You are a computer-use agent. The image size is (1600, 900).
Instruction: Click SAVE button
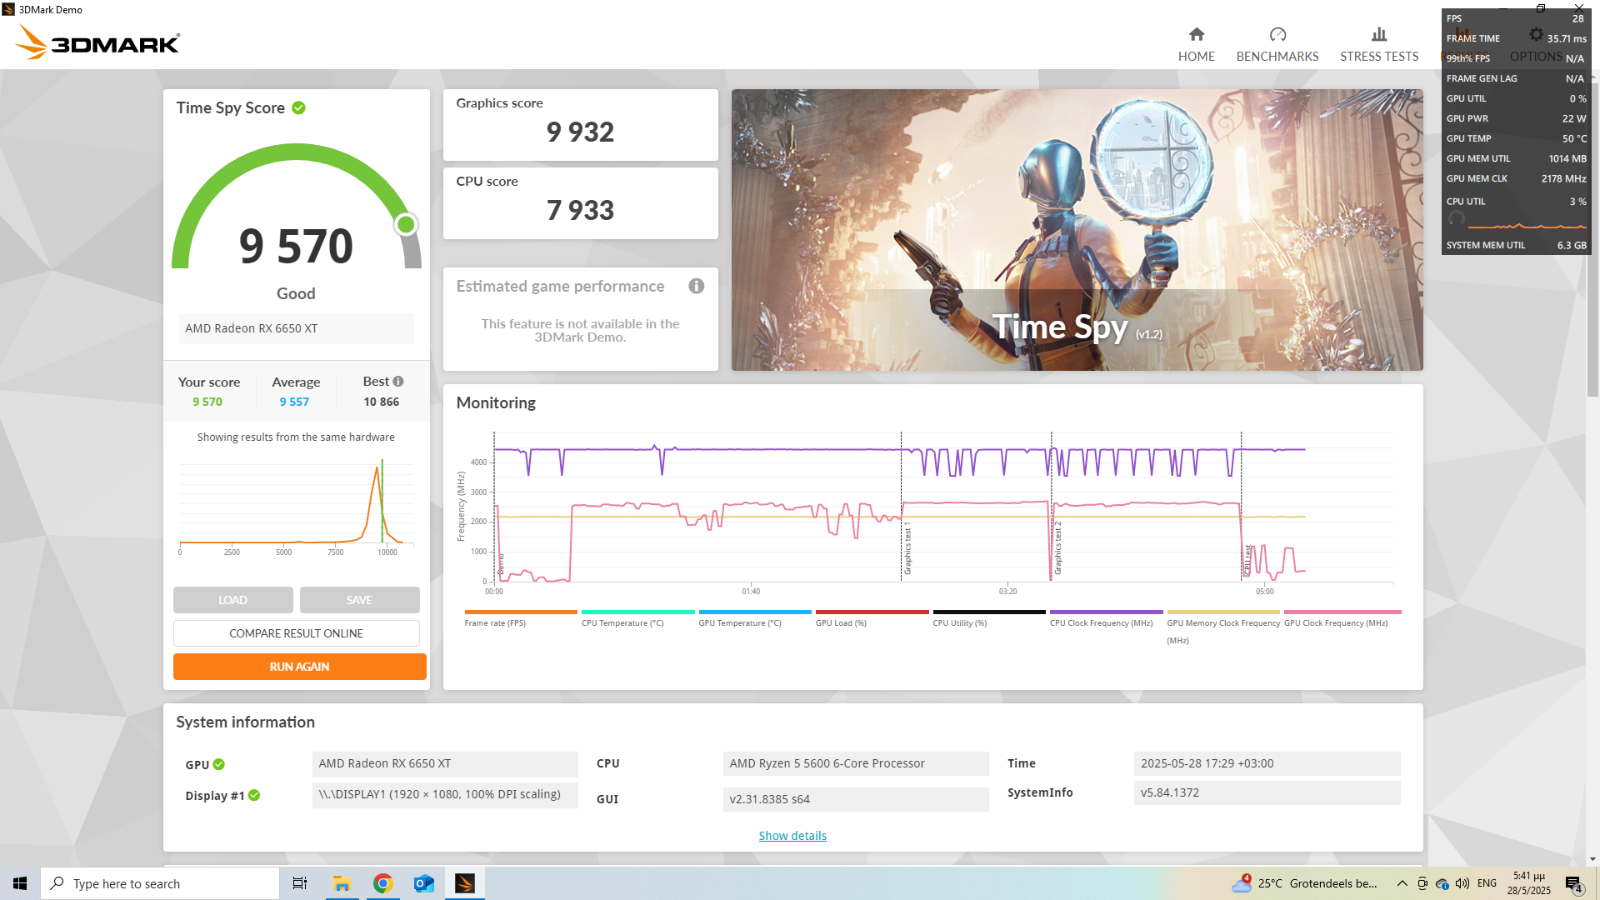pos(360,600)
